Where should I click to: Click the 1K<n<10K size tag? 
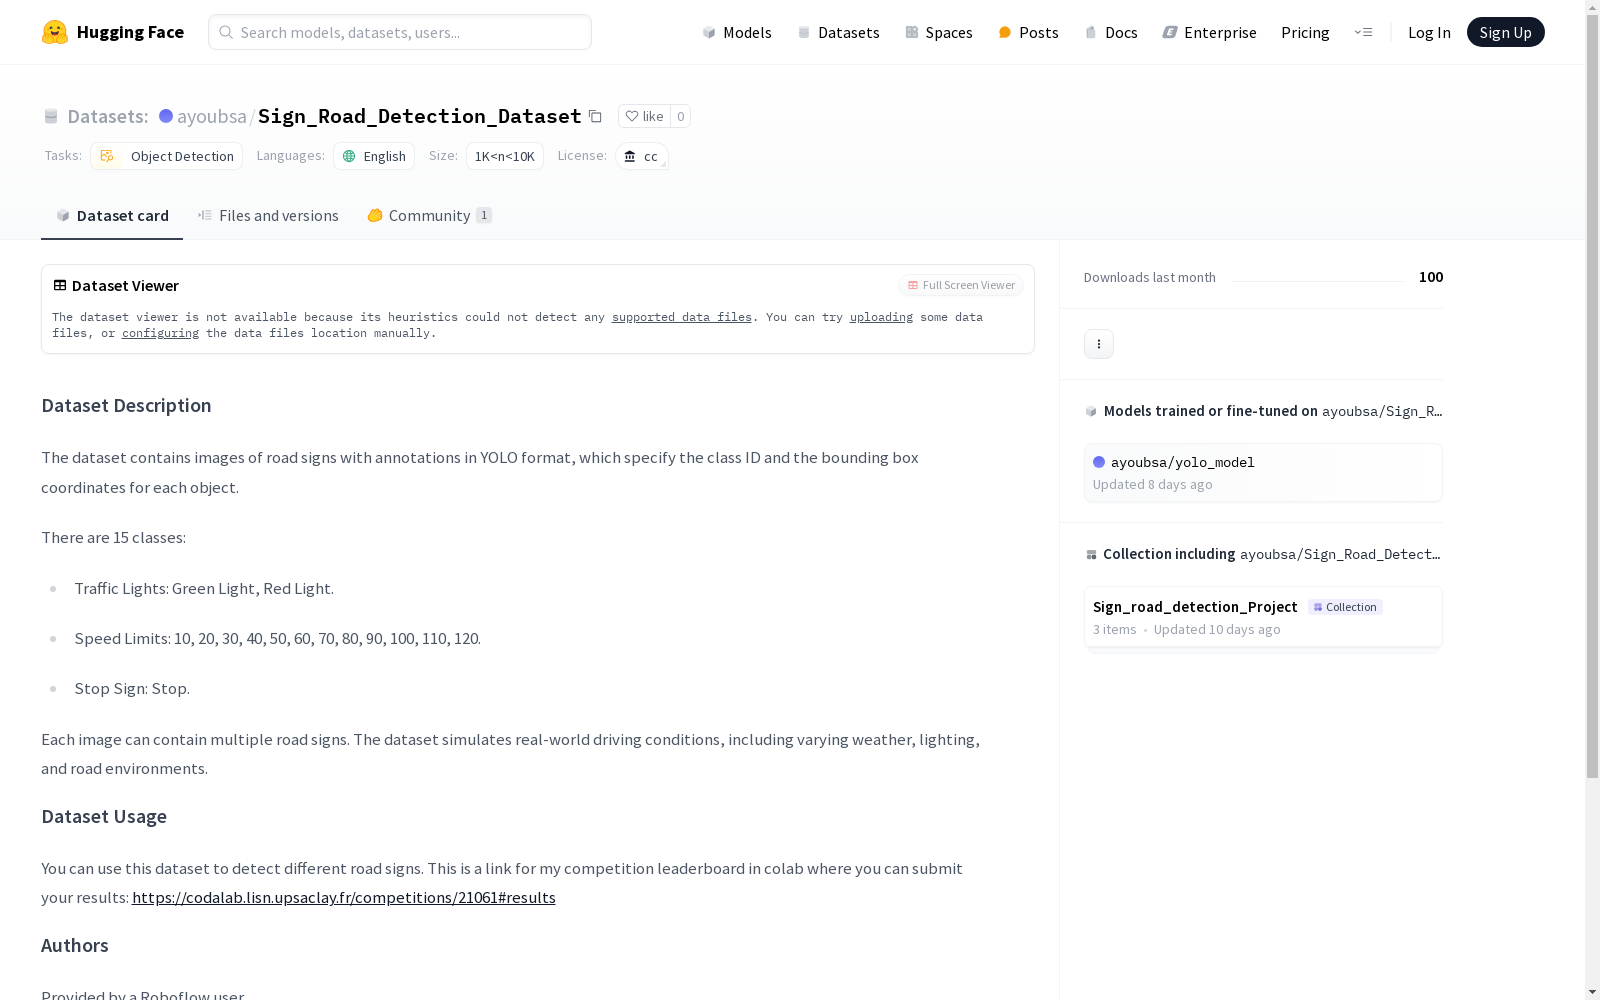click(505, 156)
